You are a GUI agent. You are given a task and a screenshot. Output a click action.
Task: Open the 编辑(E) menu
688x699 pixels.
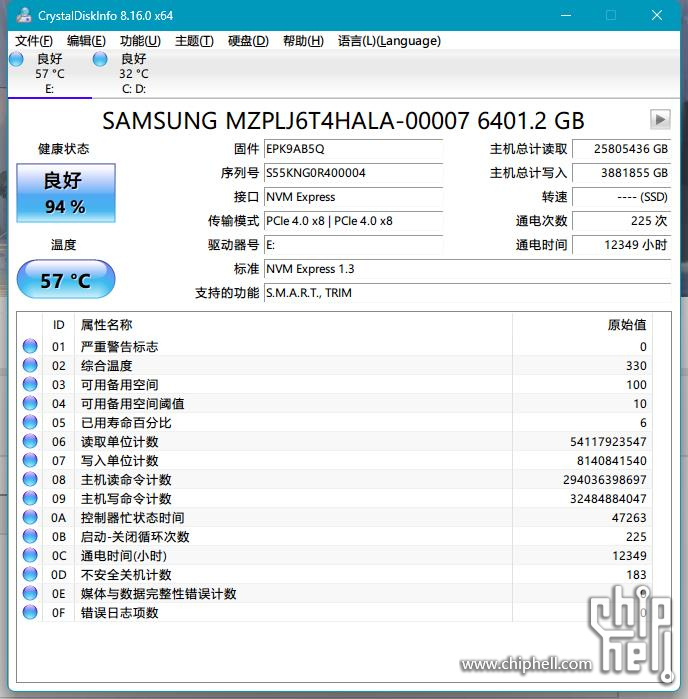[86, 41]
